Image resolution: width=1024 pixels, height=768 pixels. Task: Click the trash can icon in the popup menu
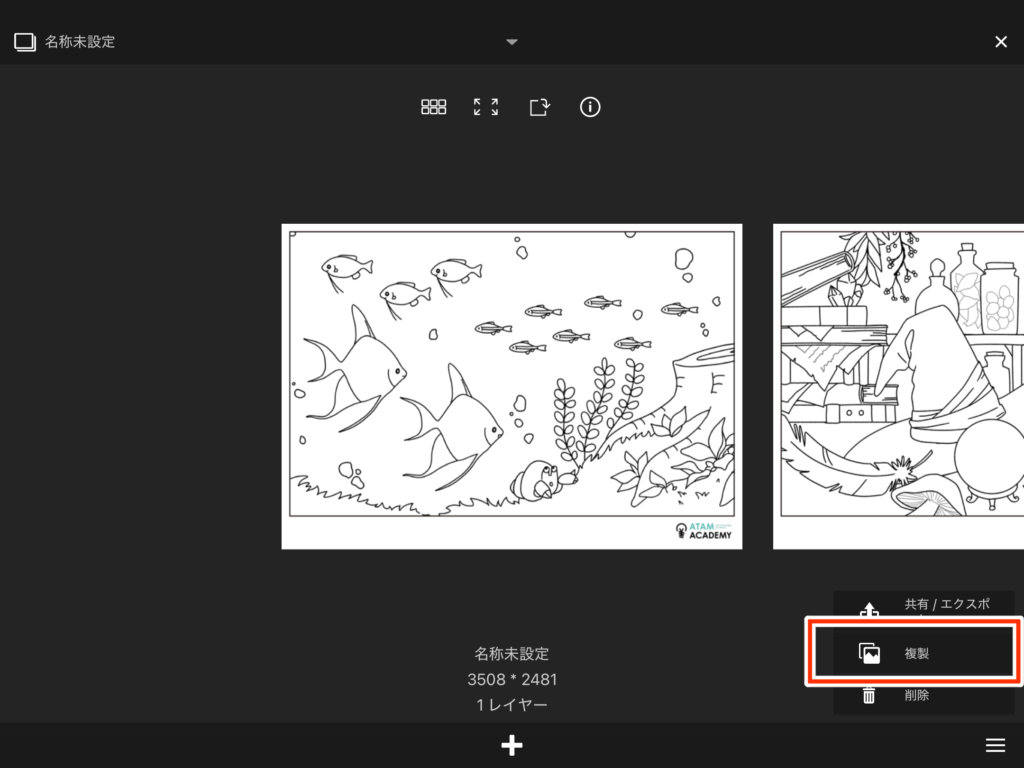tap(869, 695)
